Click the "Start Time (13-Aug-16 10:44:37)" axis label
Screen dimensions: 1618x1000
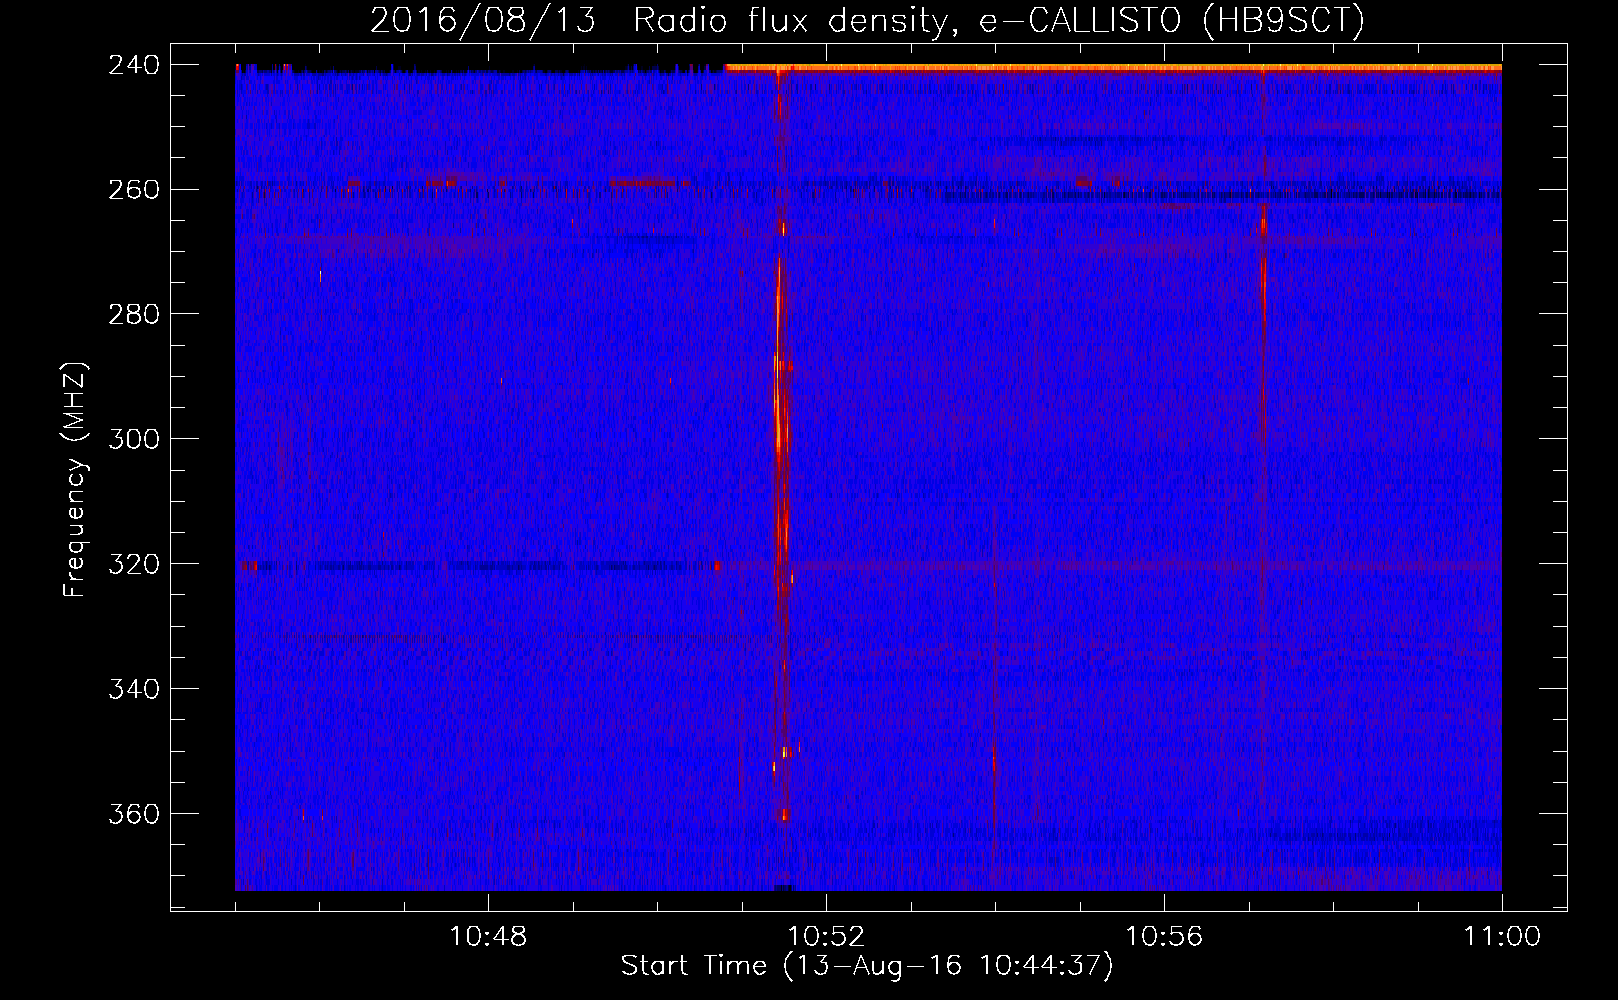(867, 966)
